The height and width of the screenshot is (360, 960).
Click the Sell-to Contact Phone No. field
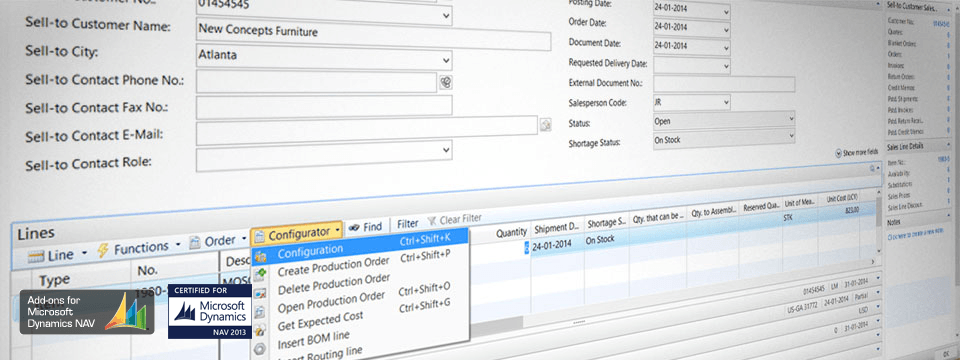(x=316, y=82)
